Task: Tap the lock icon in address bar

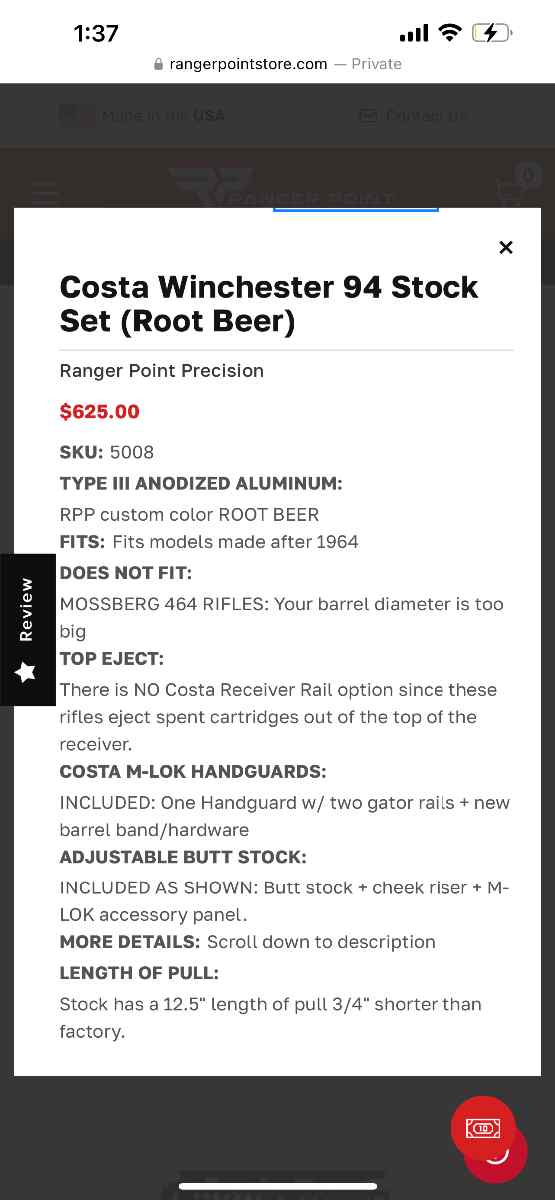Action: pyautogui.click(x=158, y=64)
